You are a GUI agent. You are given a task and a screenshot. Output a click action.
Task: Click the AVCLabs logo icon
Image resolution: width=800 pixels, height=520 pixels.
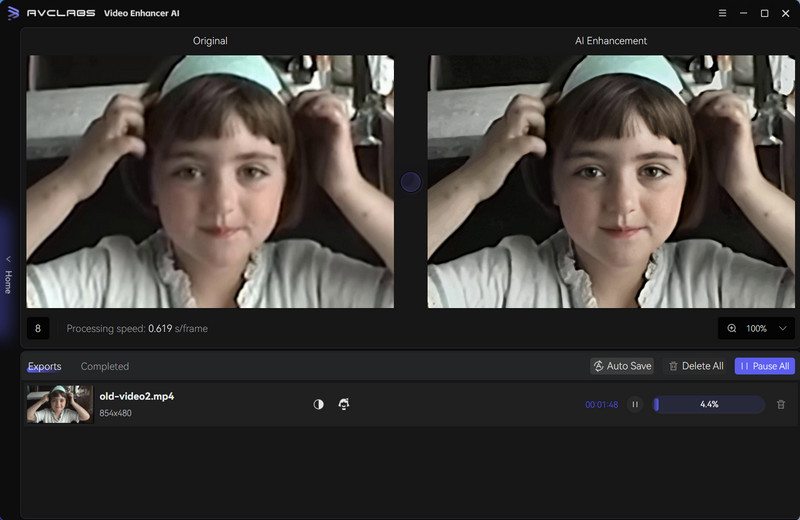pyautogui.click(x=13, y=13)
